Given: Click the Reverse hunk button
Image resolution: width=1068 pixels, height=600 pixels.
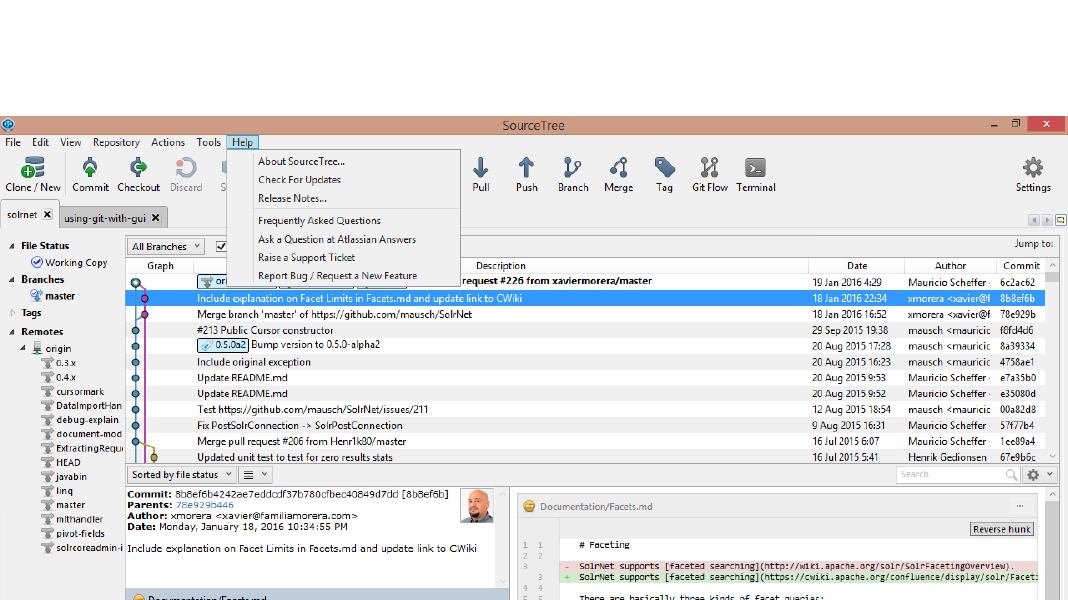Looking at the screenshot, I should click(x=1001, y=529).
